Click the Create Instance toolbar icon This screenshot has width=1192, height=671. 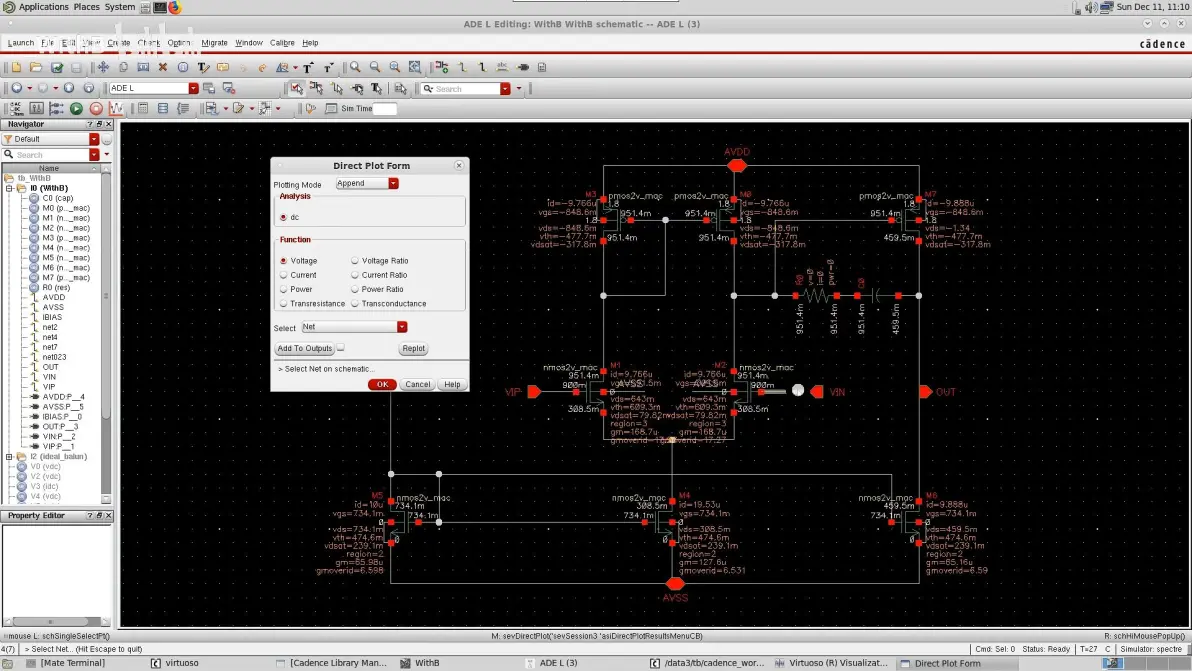pyautogui.click(x=442, y=68)
